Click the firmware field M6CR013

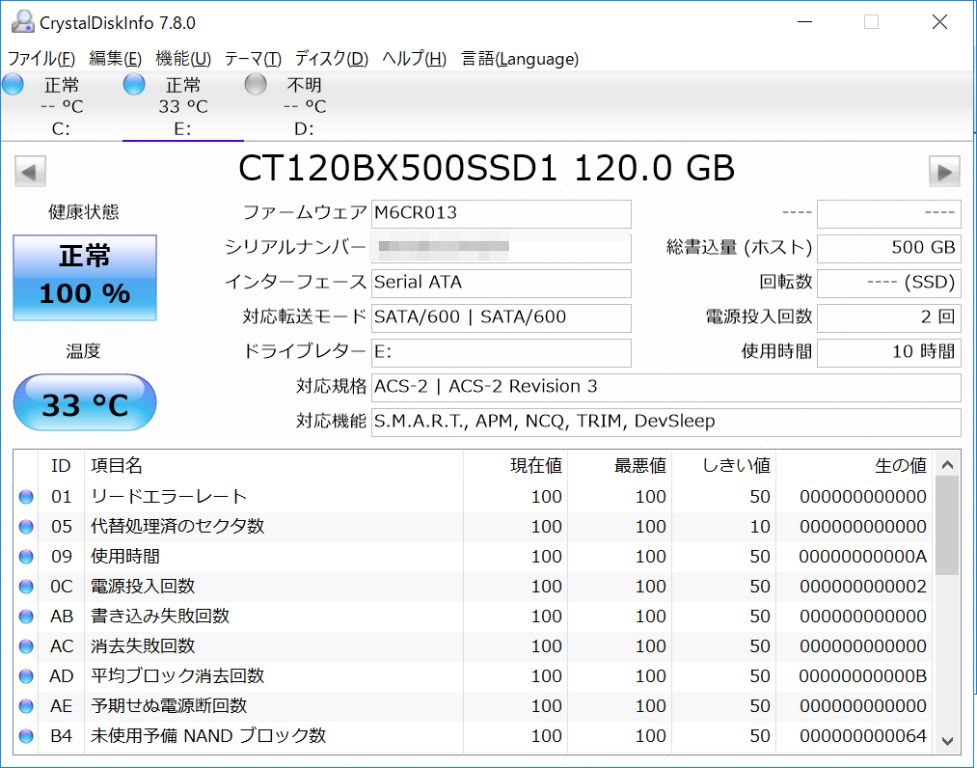point(501,214)
